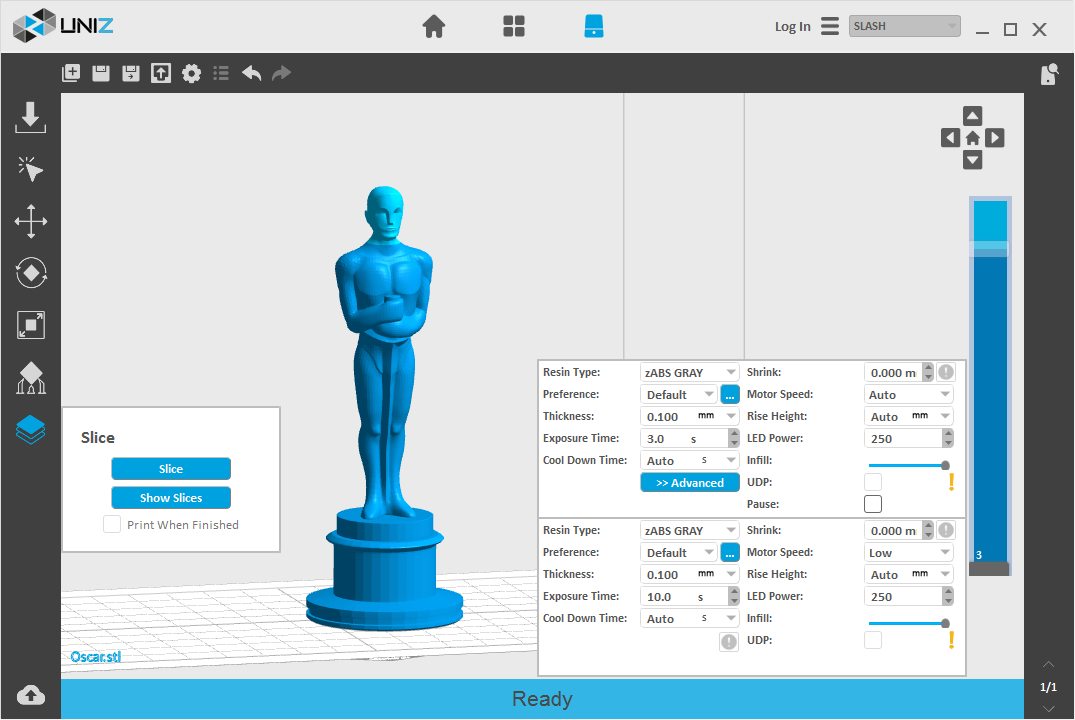Viewport: 1075px width, 720px height.
Task: Open the grid dashboard view icon
Action: (x=514, y=27)
